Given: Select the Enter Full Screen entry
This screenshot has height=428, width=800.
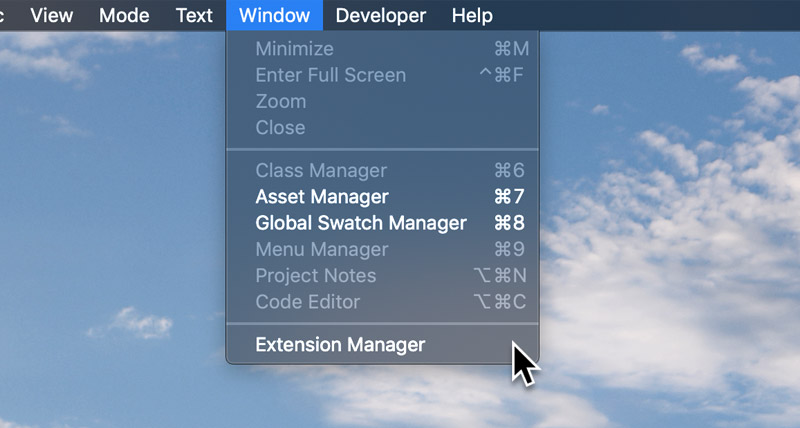Looking at the screenshot, I should (x=382, y=75).
